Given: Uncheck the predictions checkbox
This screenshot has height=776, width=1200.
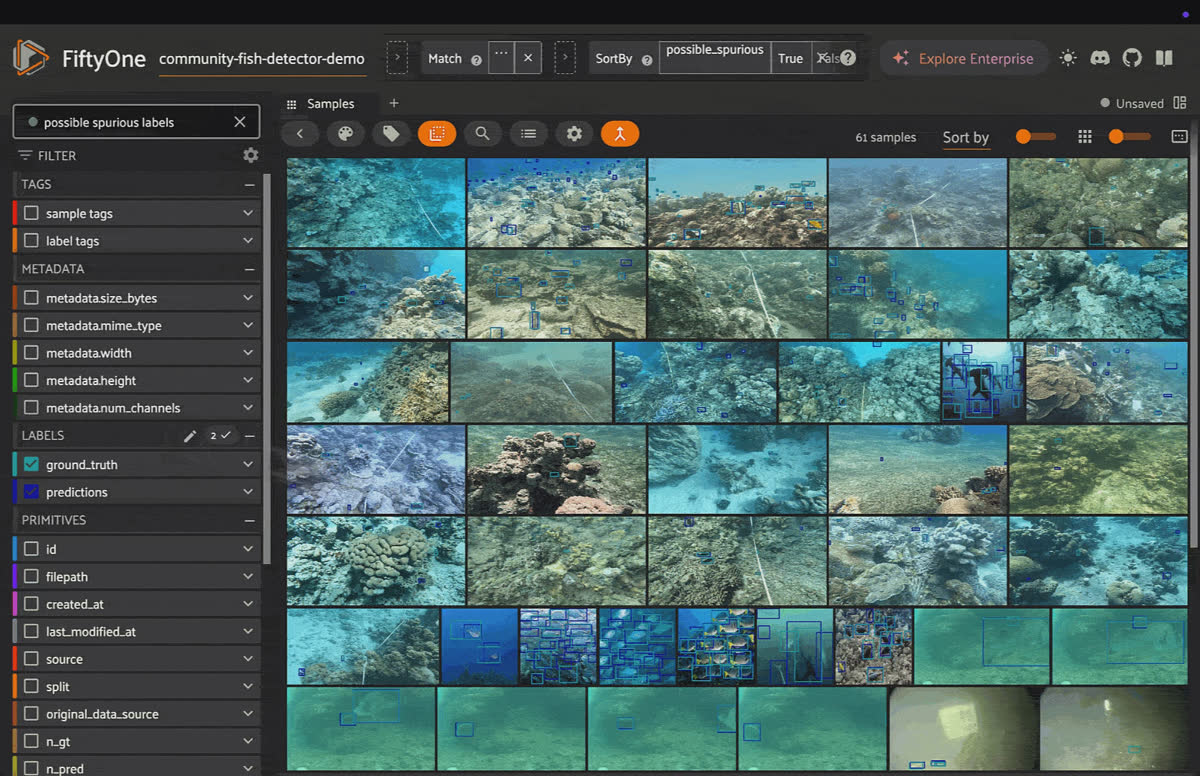Looking at the screenshot, I should click(32, 492).
